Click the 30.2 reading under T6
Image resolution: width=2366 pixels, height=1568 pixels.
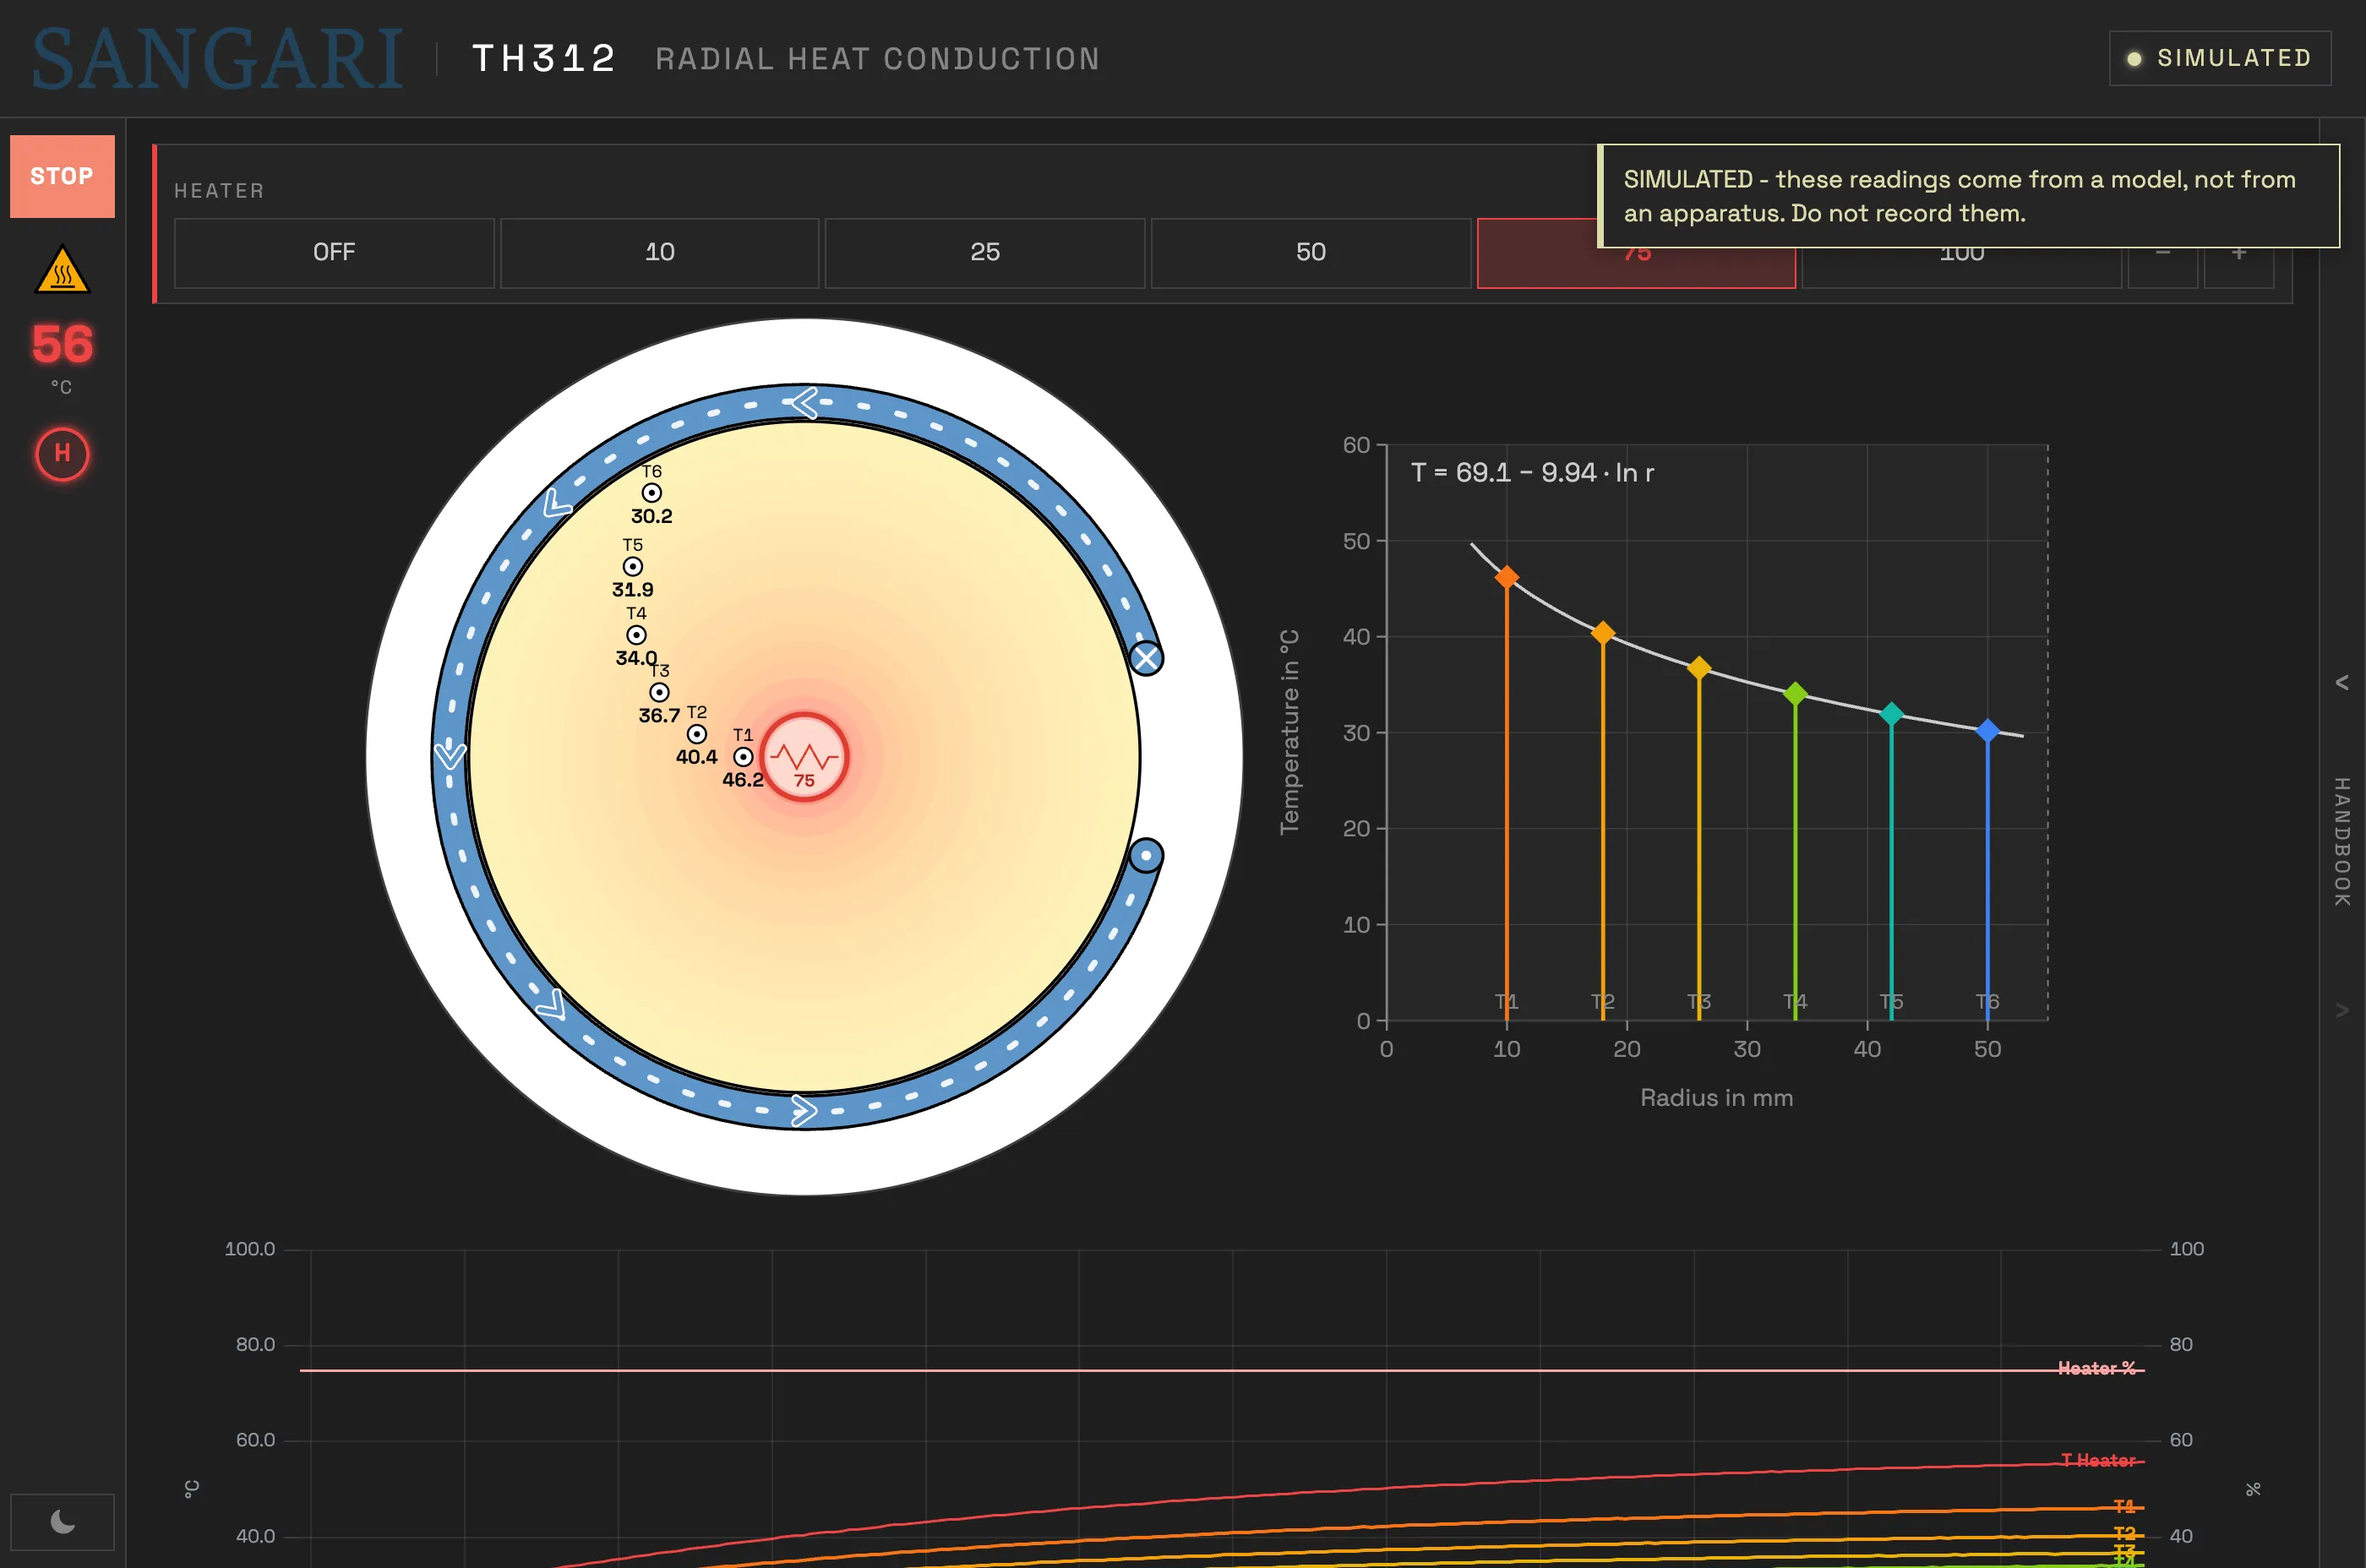652,516
